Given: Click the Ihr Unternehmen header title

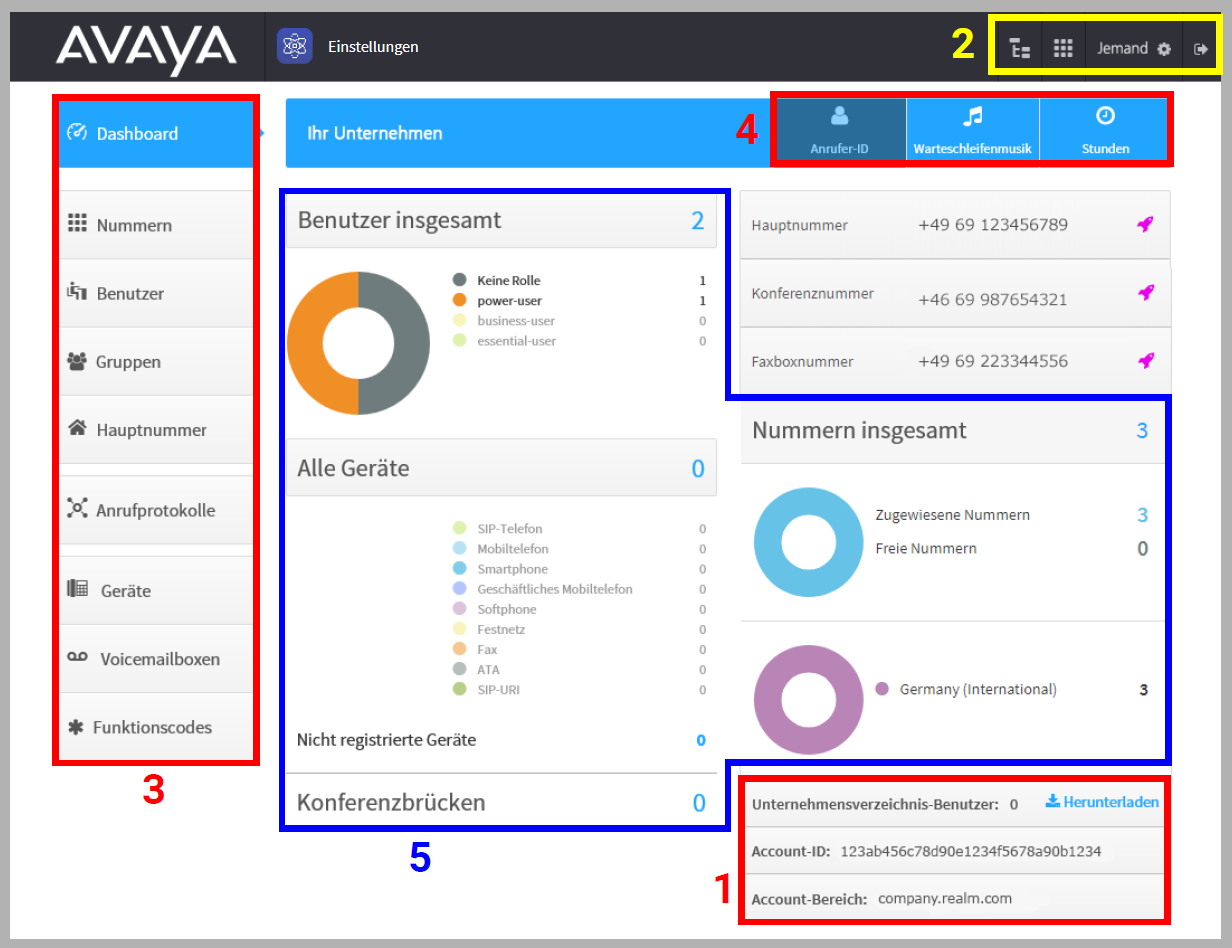Looking at the screenshot, I should click(375, 133).
